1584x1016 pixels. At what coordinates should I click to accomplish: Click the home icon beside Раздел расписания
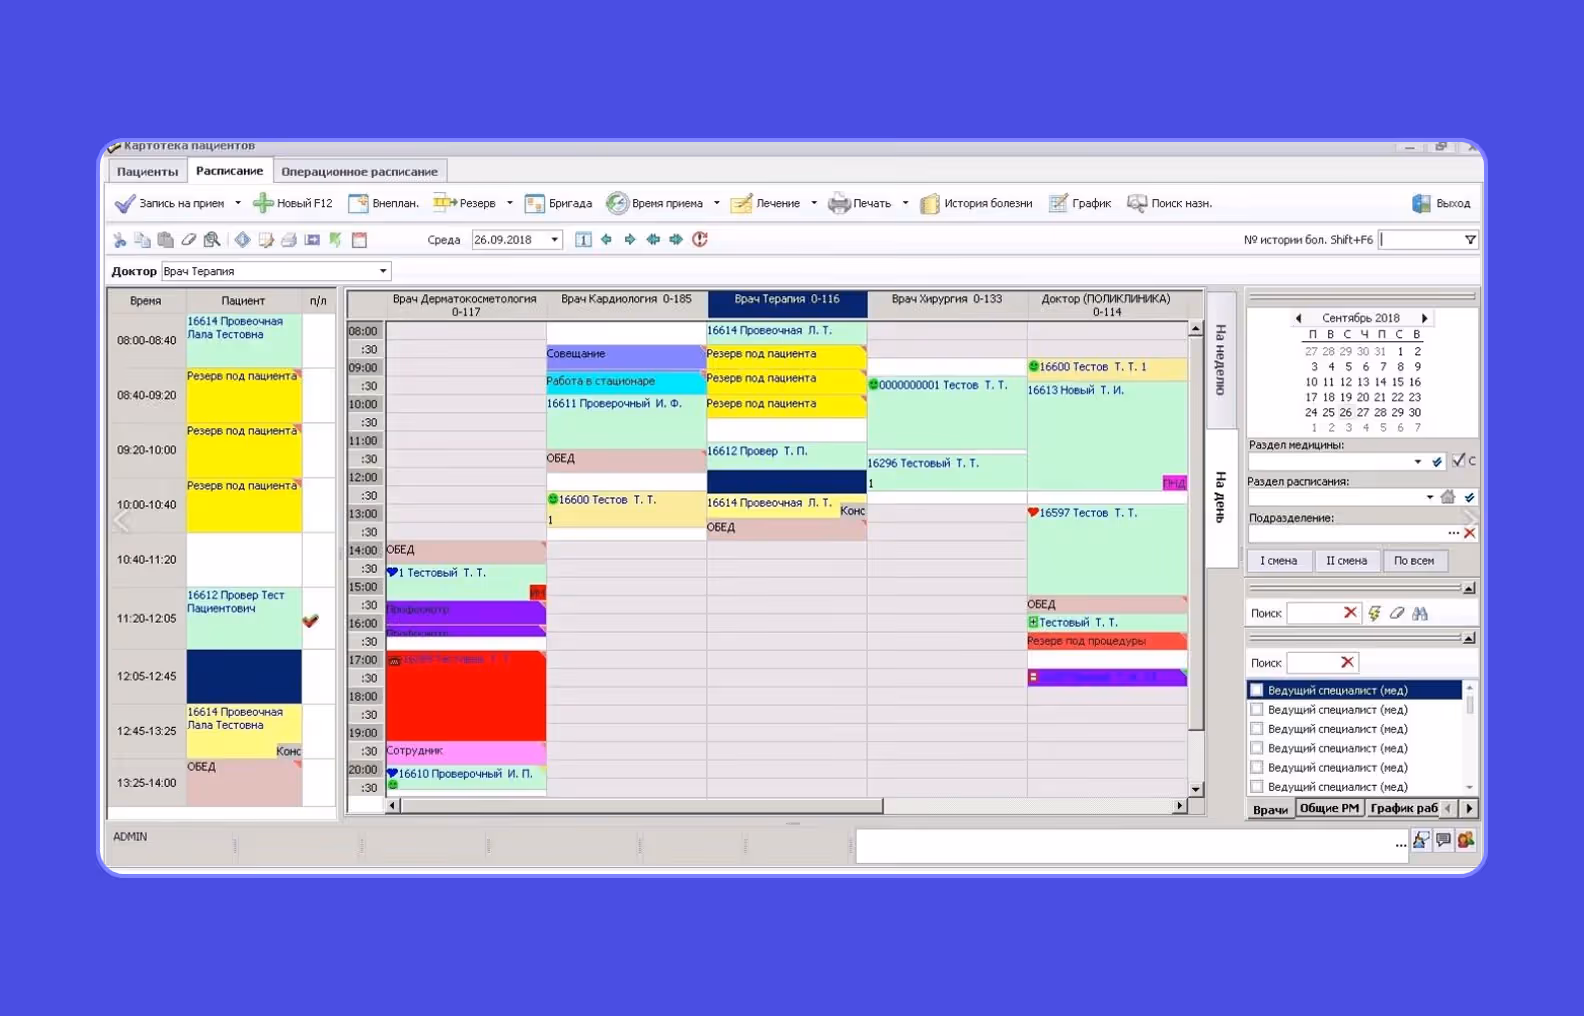point(1448,497)
